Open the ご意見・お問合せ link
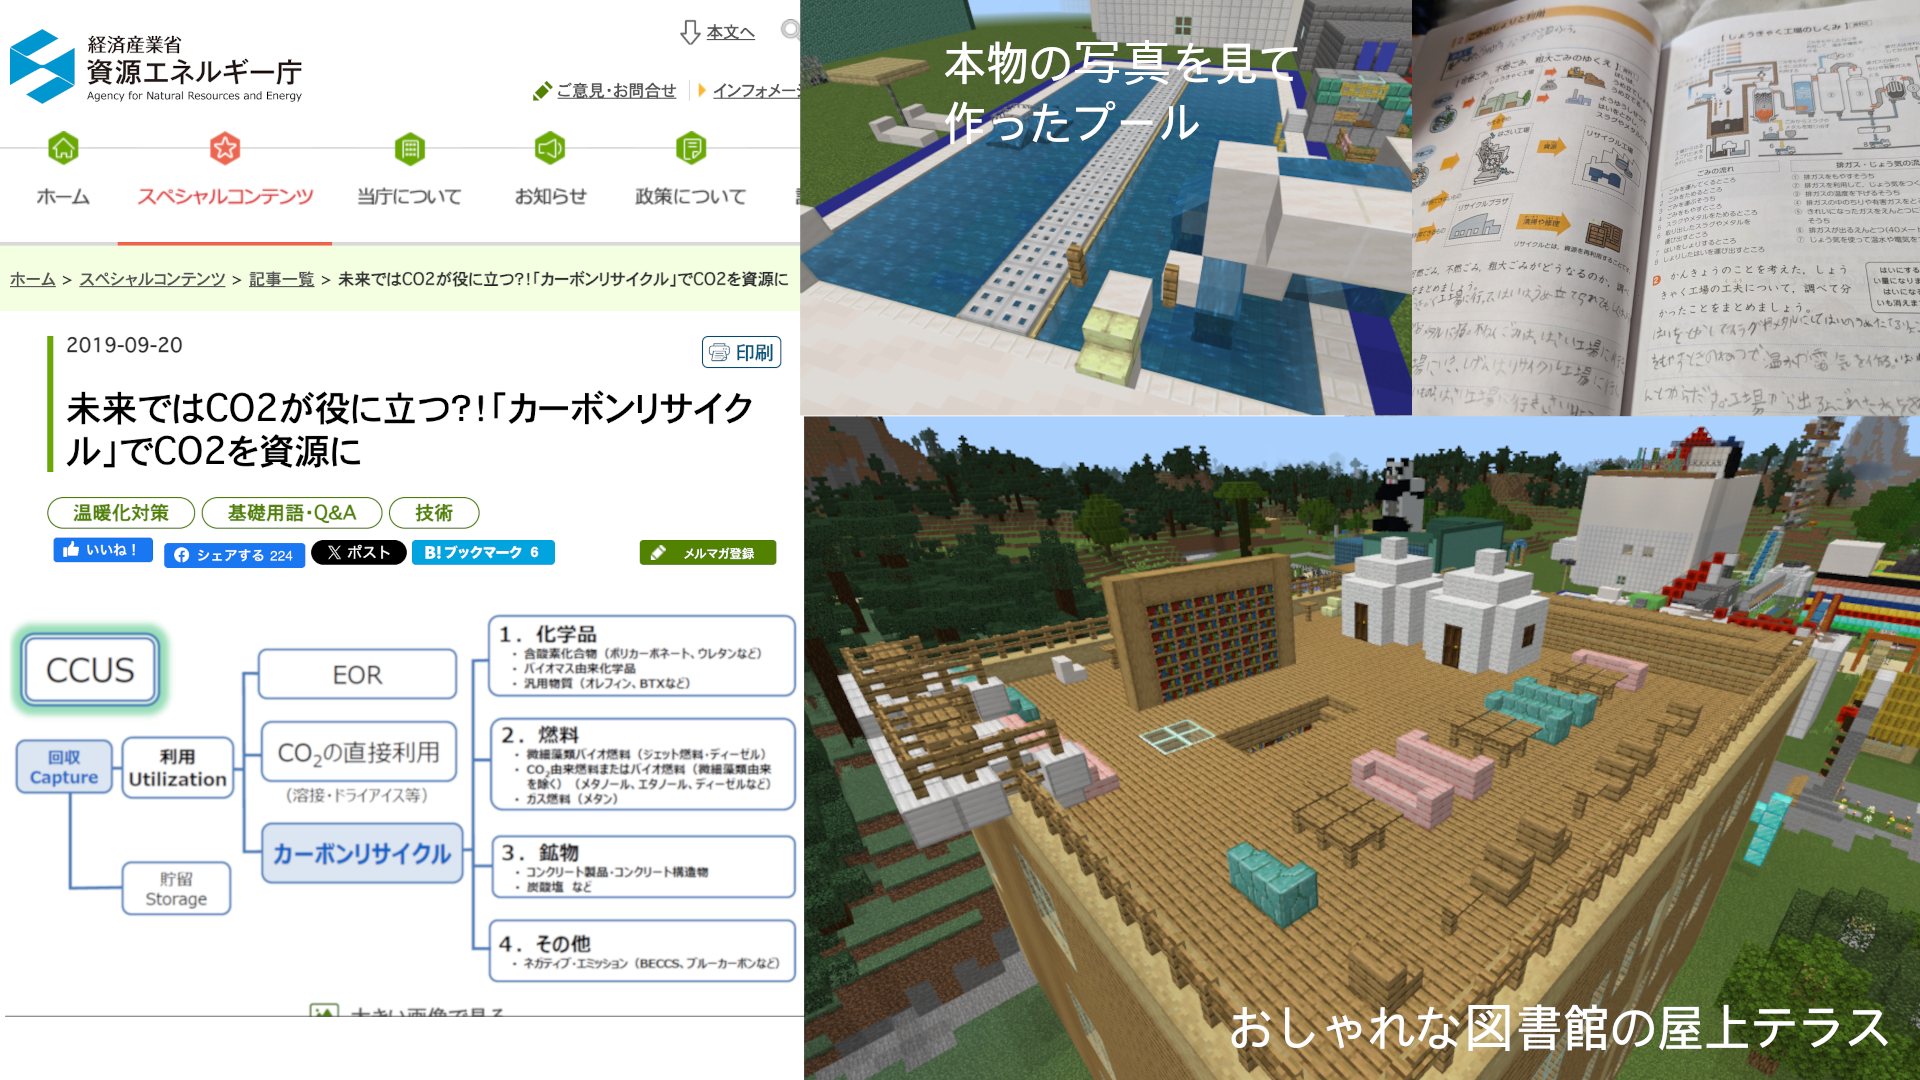The image size is (1920, 1080). pos(616,91)
